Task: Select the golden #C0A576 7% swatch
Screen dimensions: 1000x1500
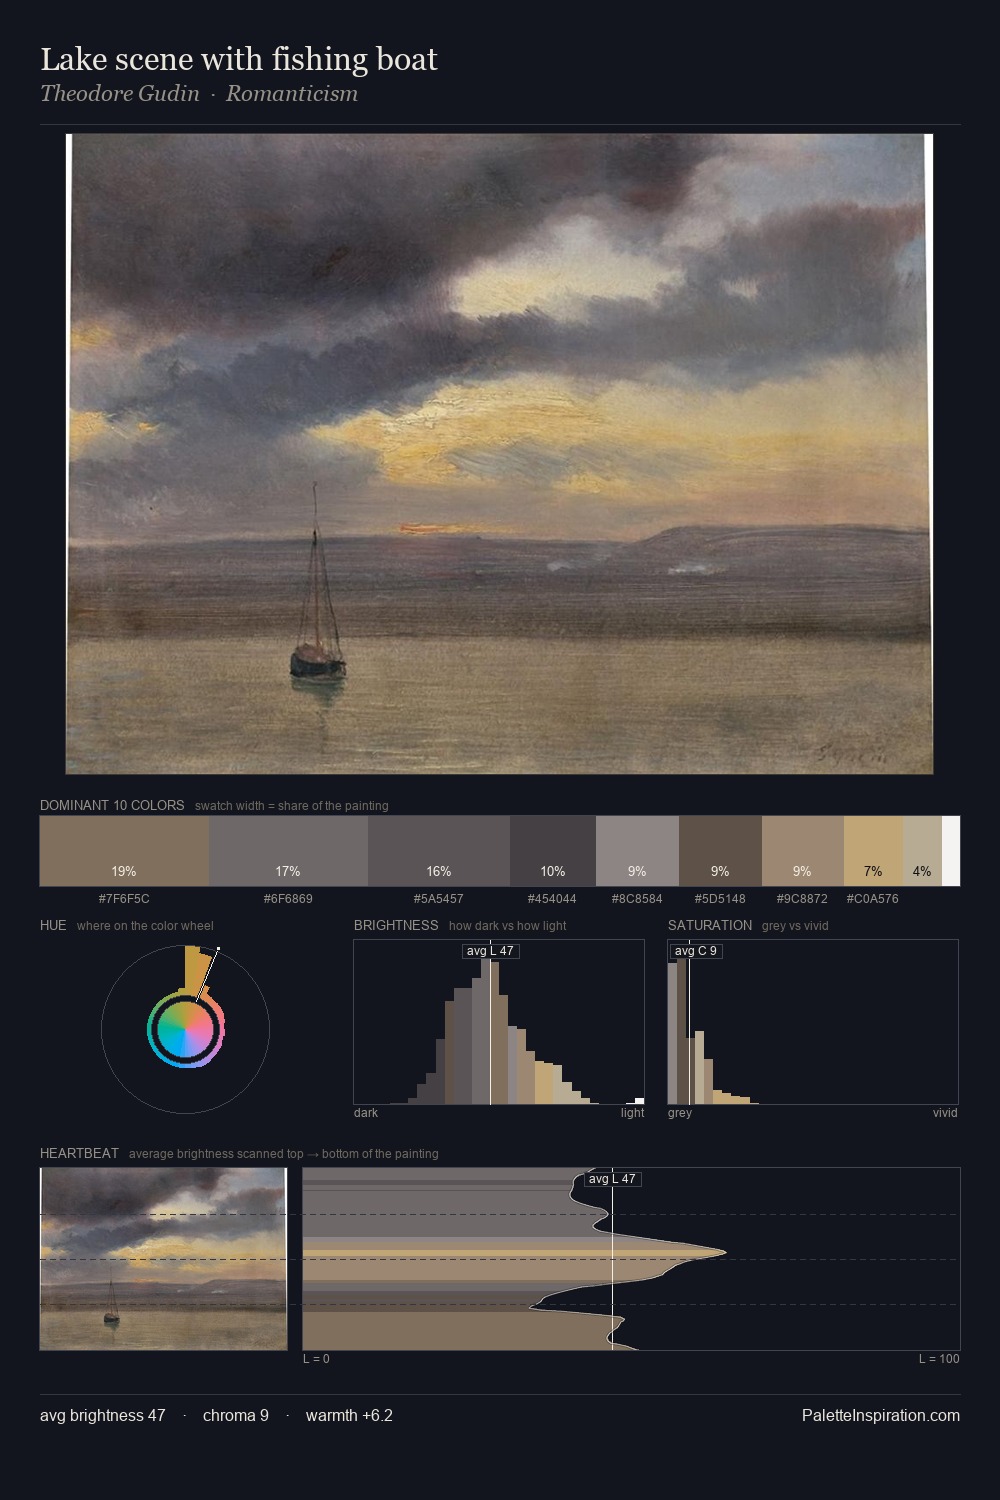Action: (873, 851)
